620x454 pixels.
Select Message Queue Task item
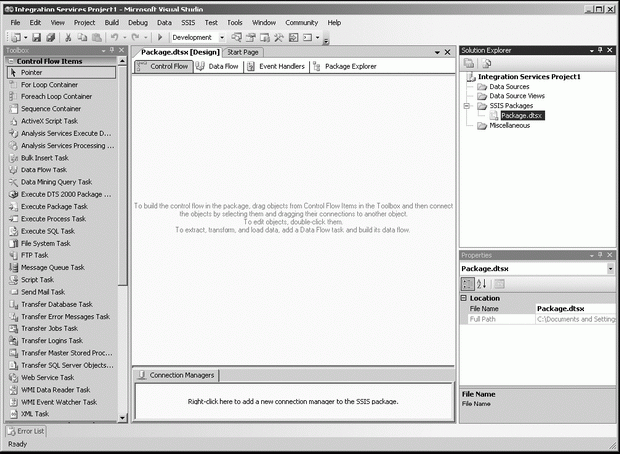(x=61, y=267)
